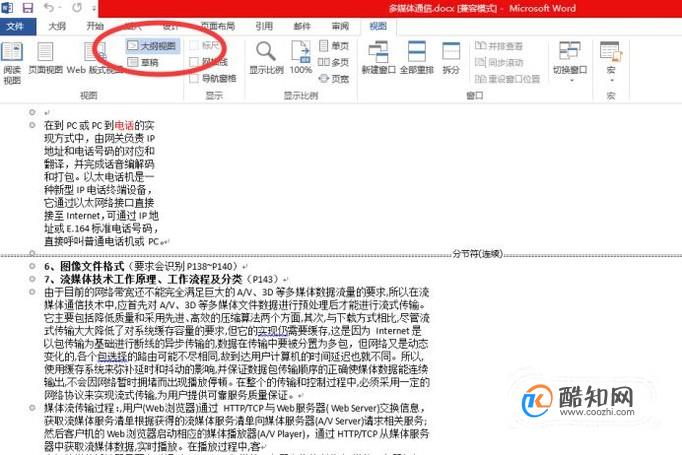Switch to Reading view (阅读视图)

click(x=12, y=63)
